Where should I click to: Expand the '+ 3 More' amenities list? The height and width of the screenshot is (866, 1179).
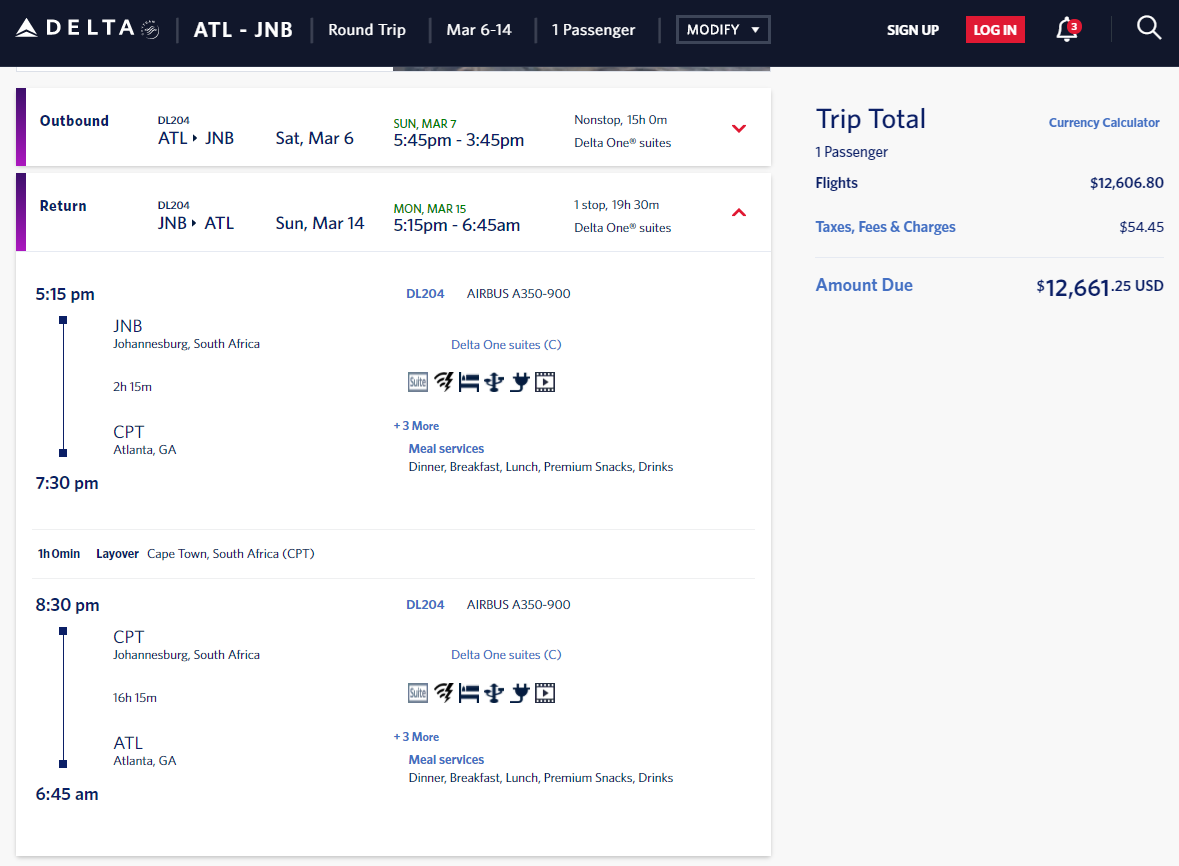tap(416, 425)
